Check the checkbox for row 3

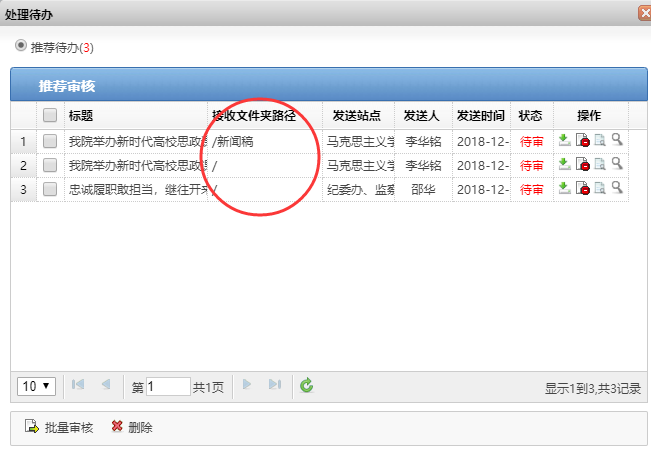[x=50, y=188]
